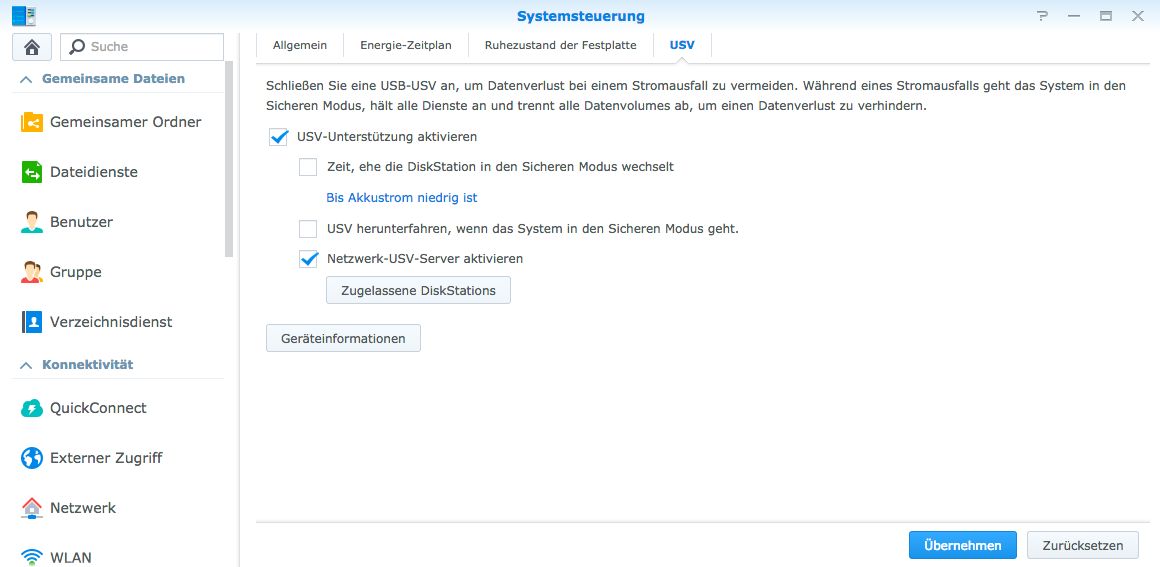The height and width of the screenshot is (567, 1160).
Task: Disable USV-Unterstützung aktivieren checkbox
Action: pos(279,137)
